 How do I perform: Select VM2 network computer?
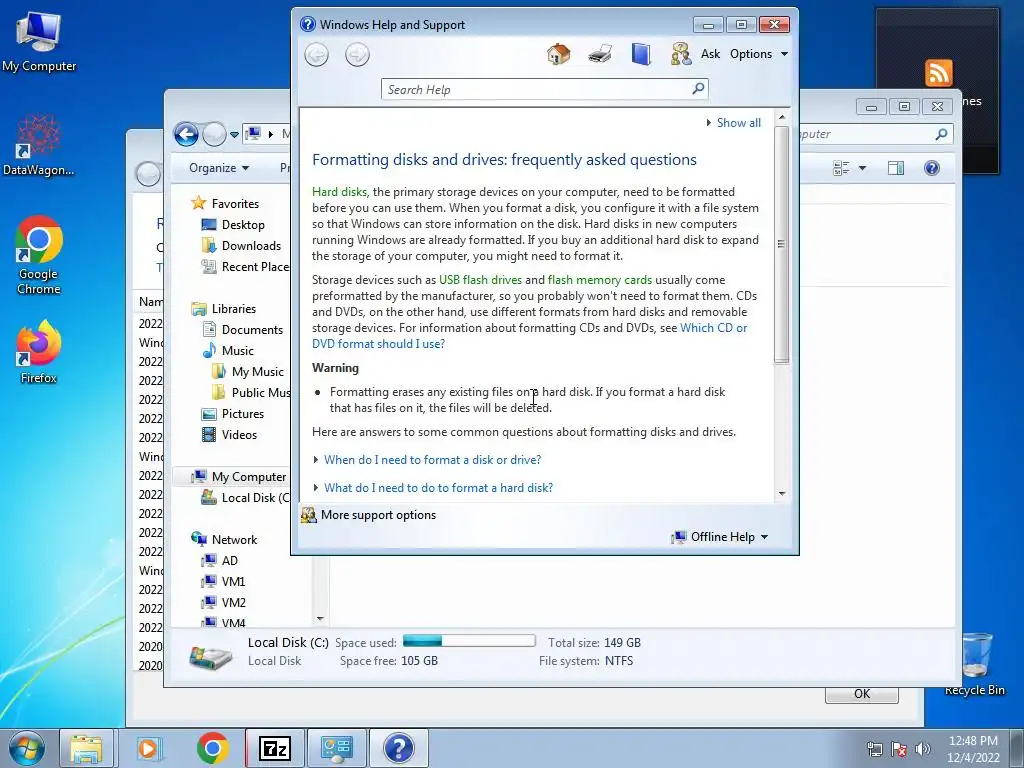point(233,602)
